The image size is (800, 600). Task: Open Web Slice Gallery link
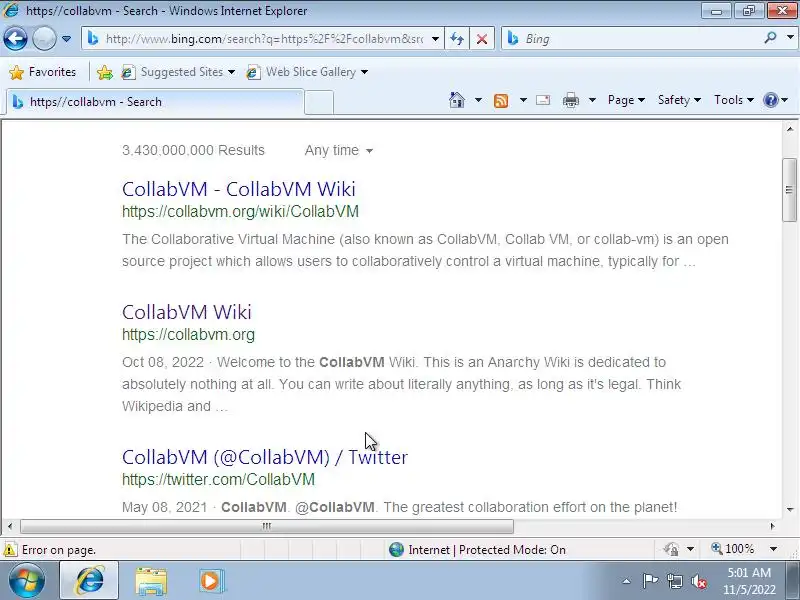(307, 72)
